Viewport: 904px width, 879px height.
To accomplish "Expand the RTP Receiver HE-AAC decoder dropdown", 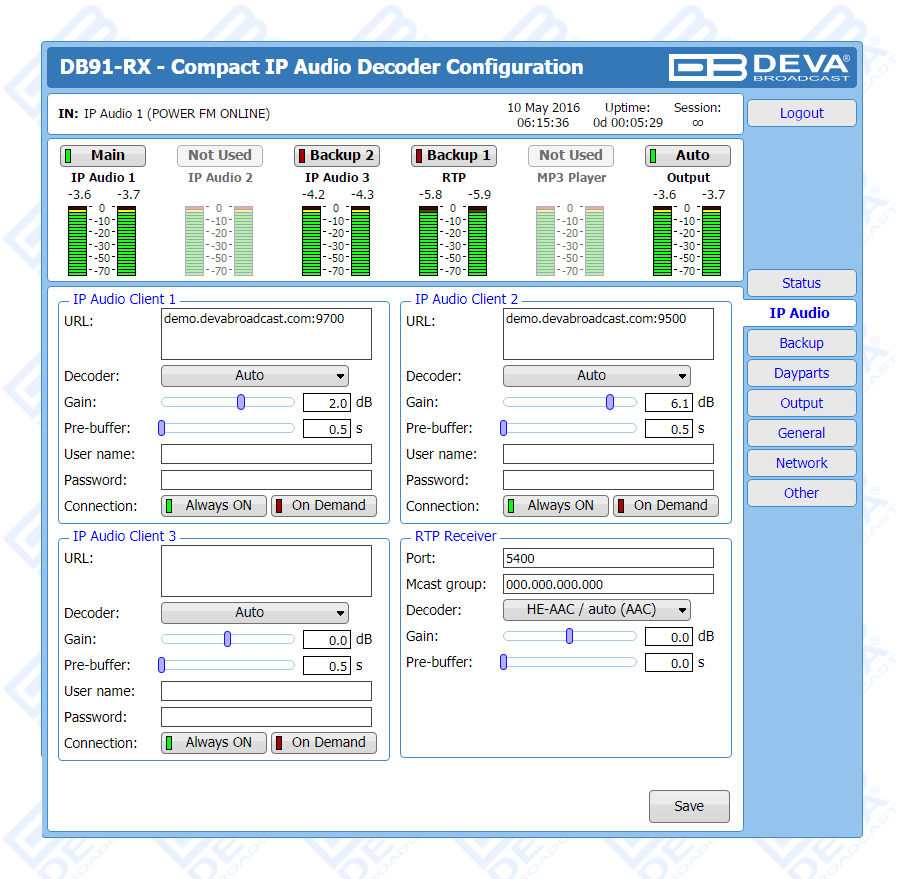I will tap(597, 610).
